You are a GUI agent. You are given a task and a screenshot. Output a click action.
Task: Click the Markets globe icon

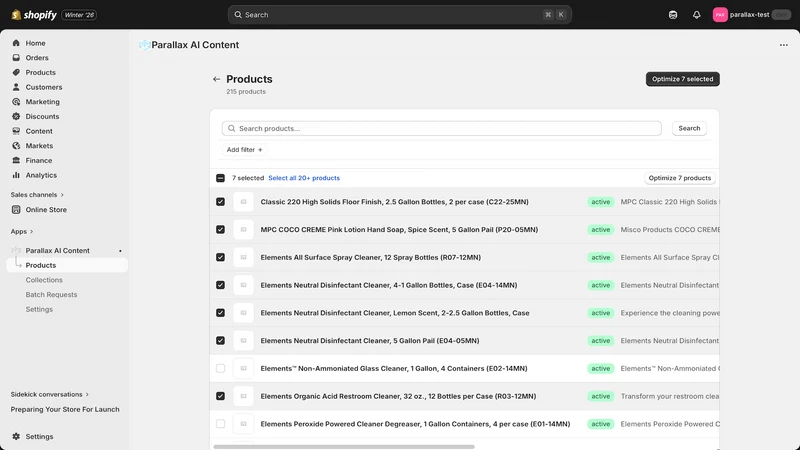16,145
